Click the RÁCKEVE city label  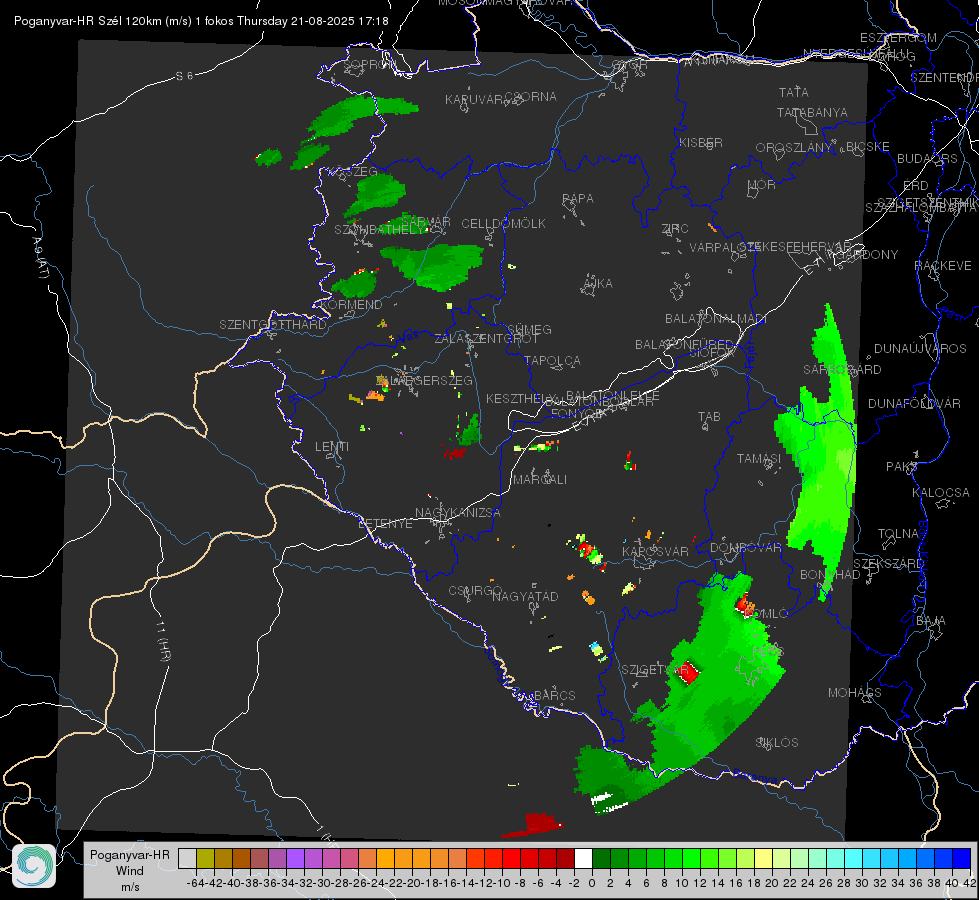tap(943, 266)
